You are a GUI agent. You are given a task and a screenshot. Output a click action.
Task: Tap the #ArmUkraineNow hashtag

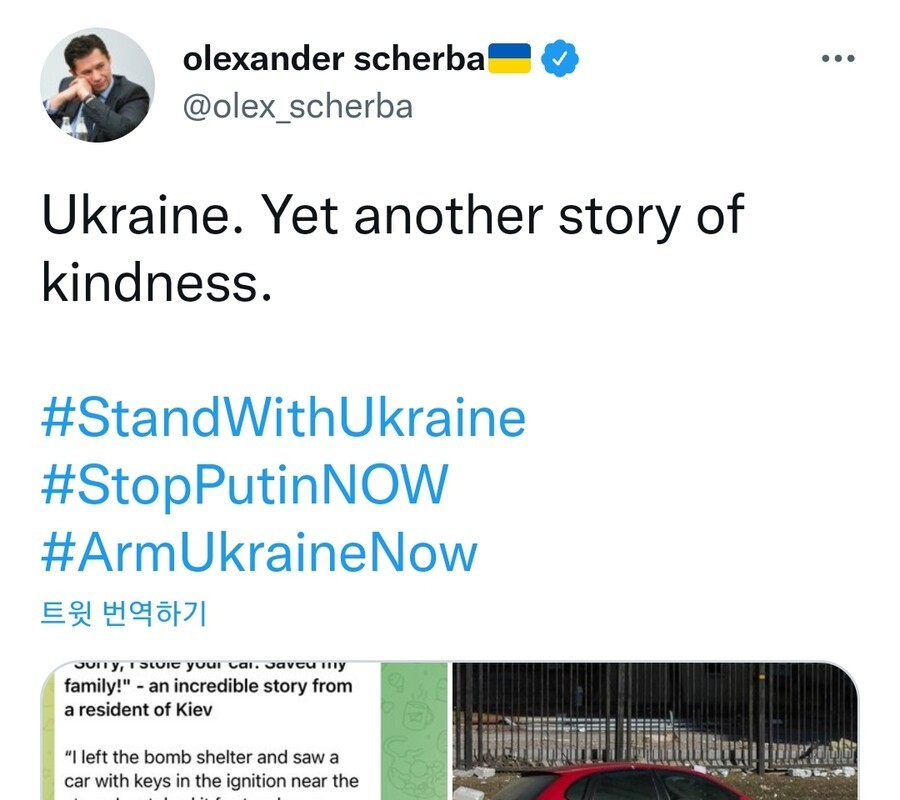tap(259, 553)
